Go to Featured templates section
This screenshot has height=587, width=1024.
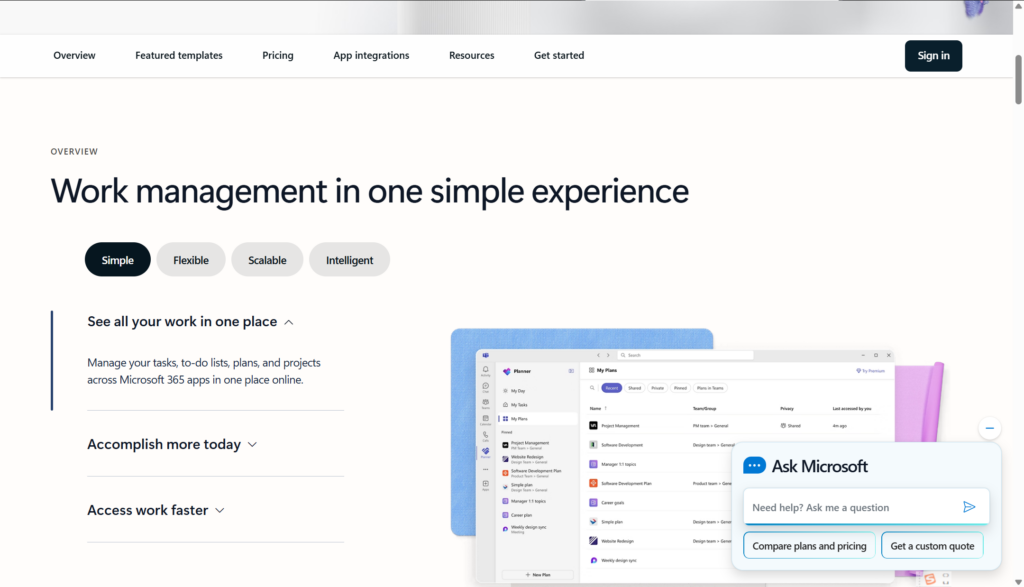coord(178,56)
